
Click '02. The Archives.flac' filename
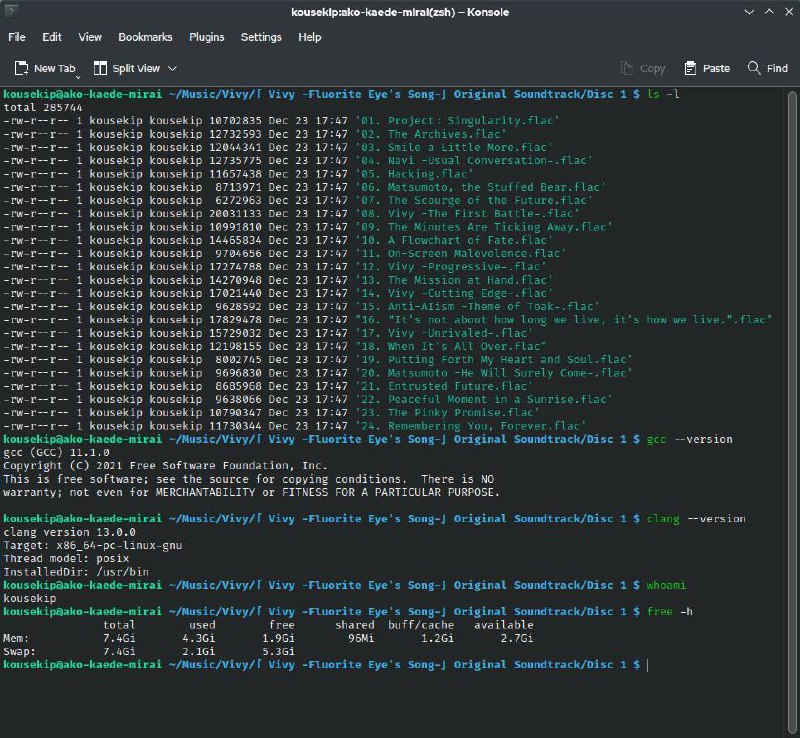pyautogui.click(x=431, y=134)
